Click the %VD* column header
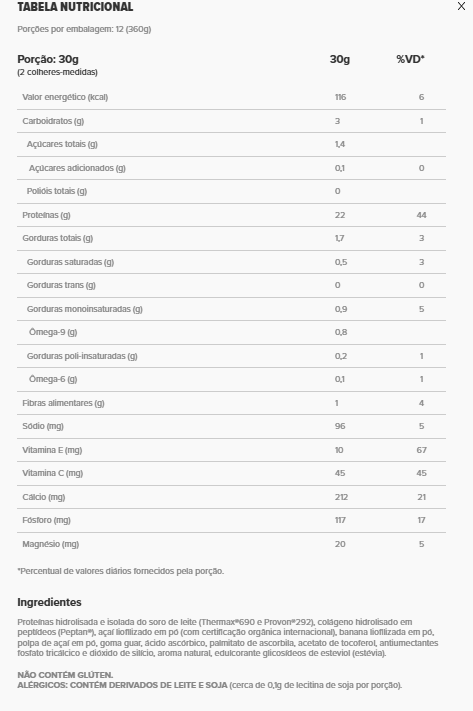 coord(410,59)
